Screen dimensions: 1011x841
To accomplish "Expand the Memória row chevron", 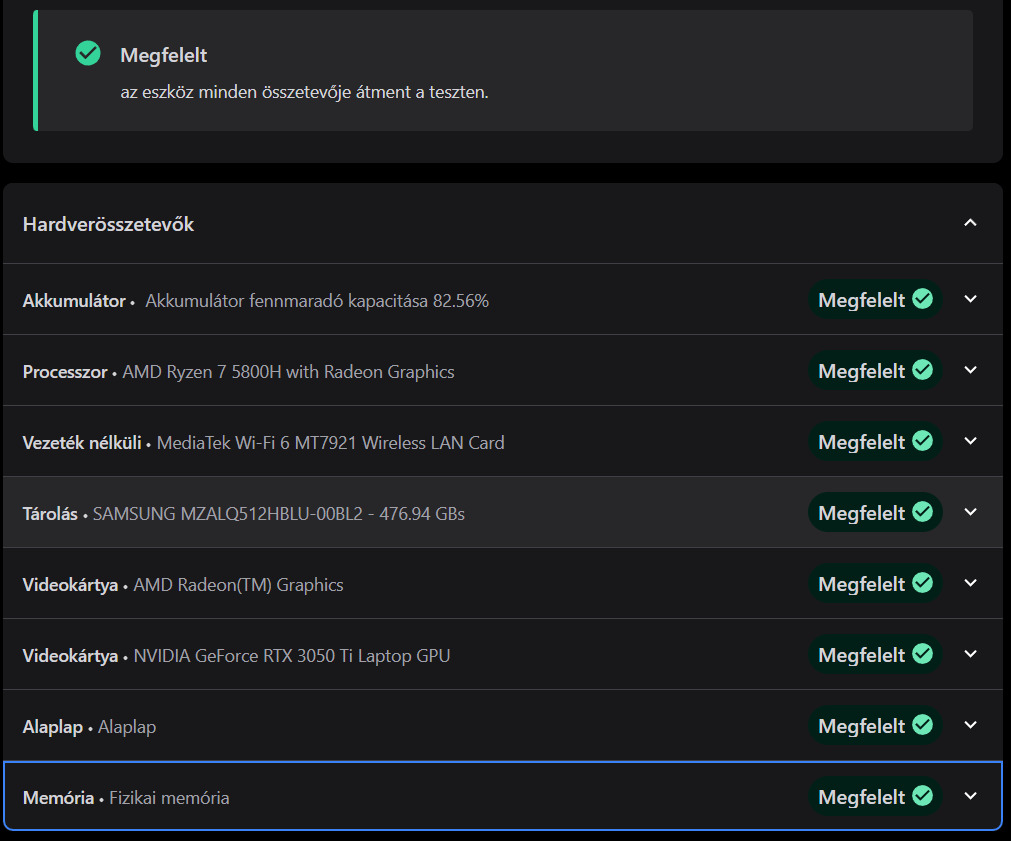I will [x=970, y=796].
